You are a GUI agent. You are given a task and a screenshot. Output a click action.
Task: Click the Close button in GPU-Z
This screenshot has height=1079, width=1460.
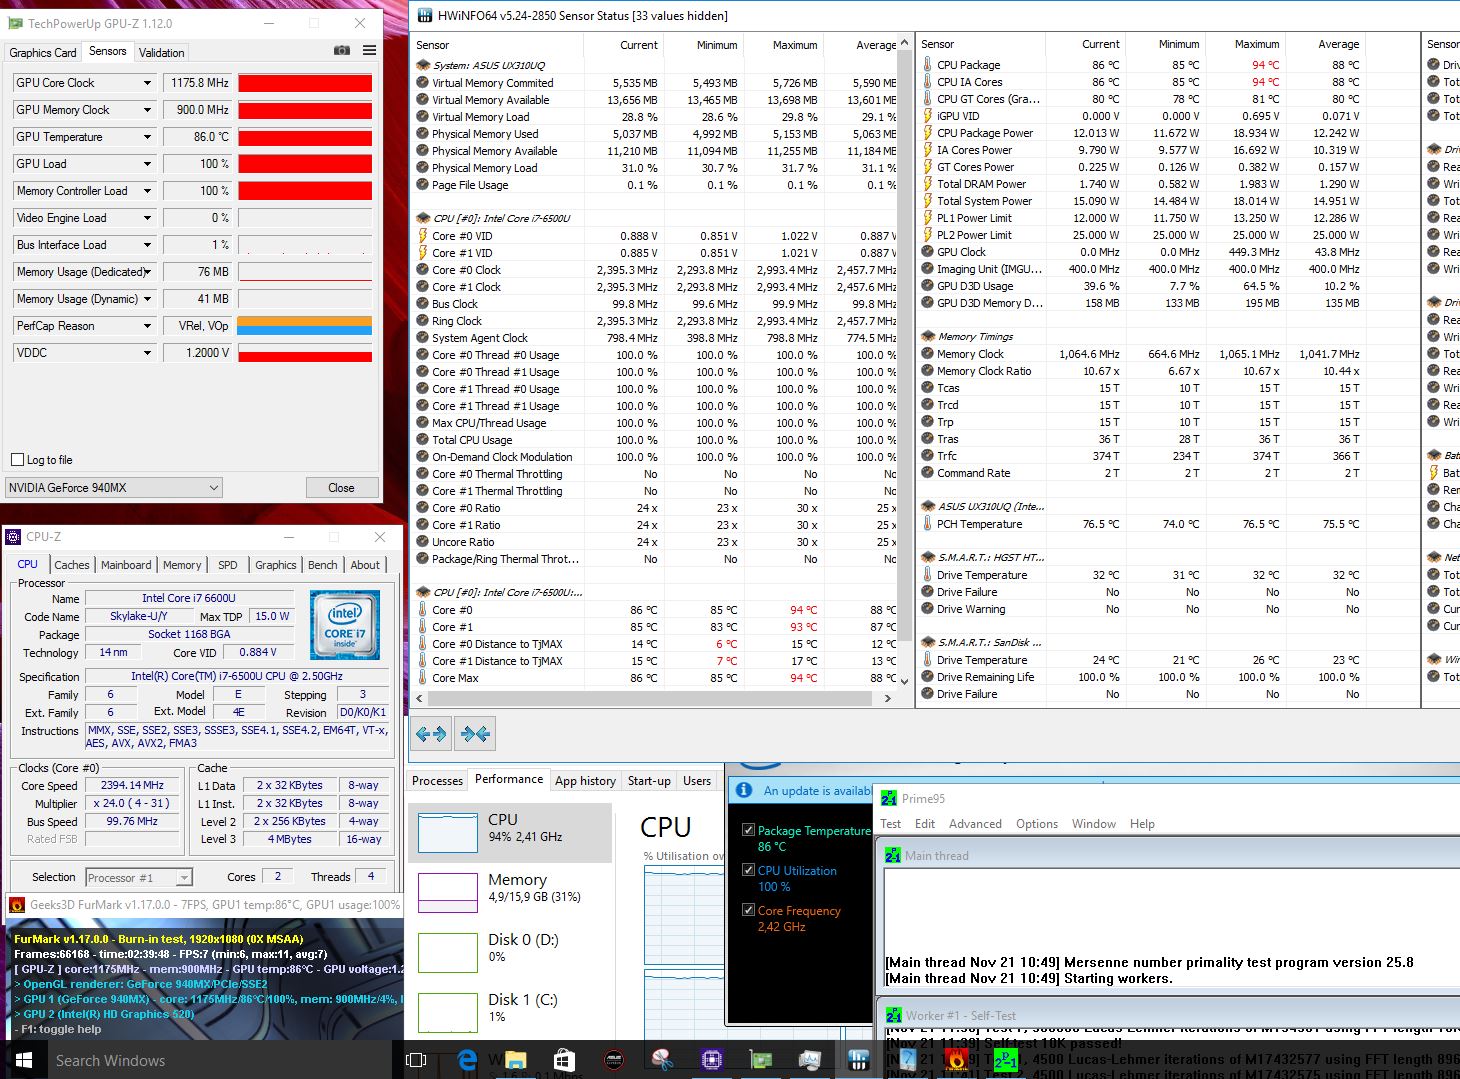pyautogui.click(x=341, y=488)
